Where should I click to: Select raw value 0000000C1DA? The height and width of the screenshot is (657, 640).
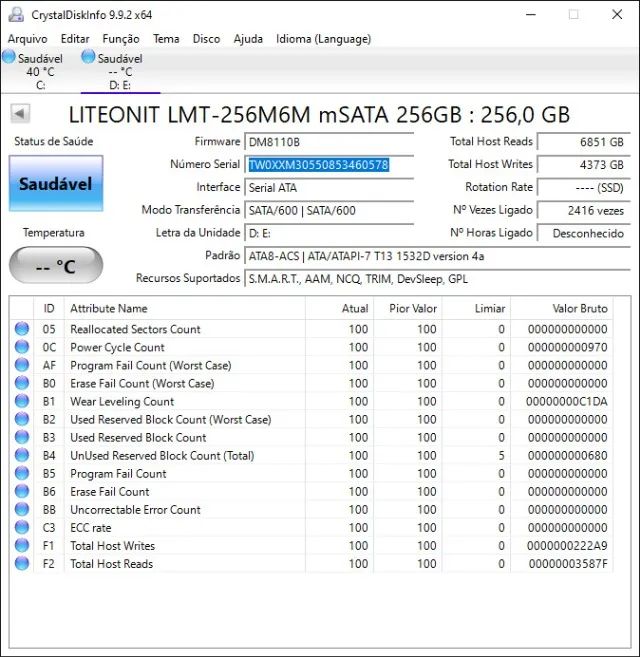[x=567, y=401]
